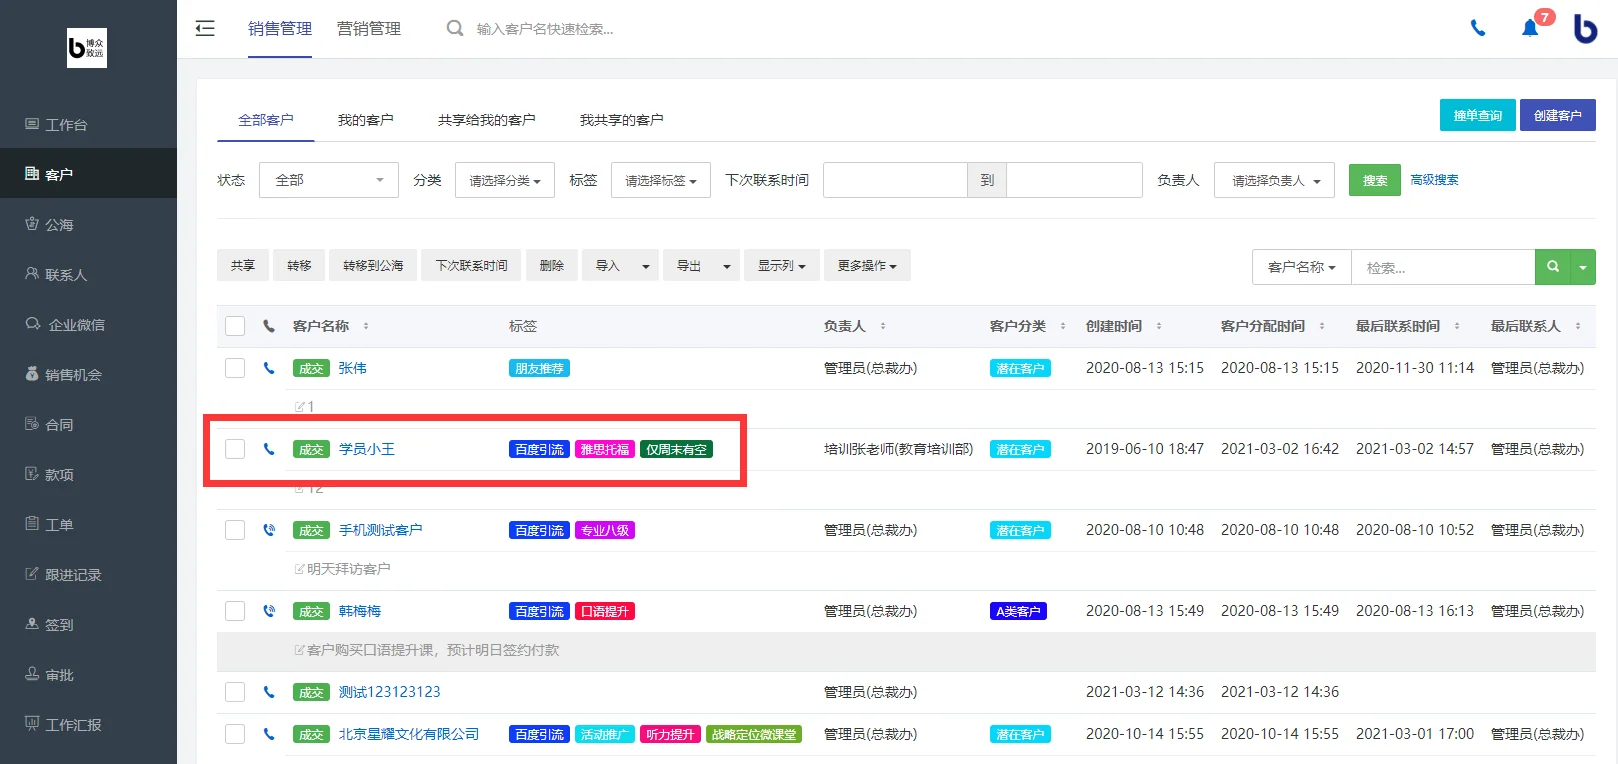The width and height of the screenshot is (1618, 764).
Task: Select the 共享给我的客户 tab
Action: pos(486,120)
